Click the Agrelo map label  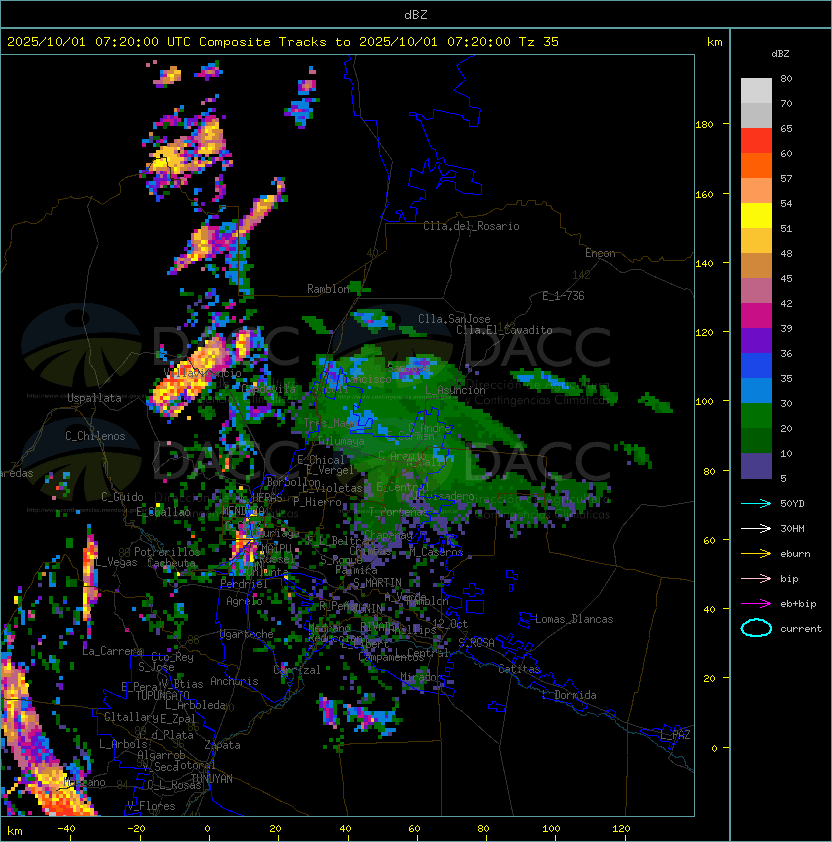pos(244,601)
